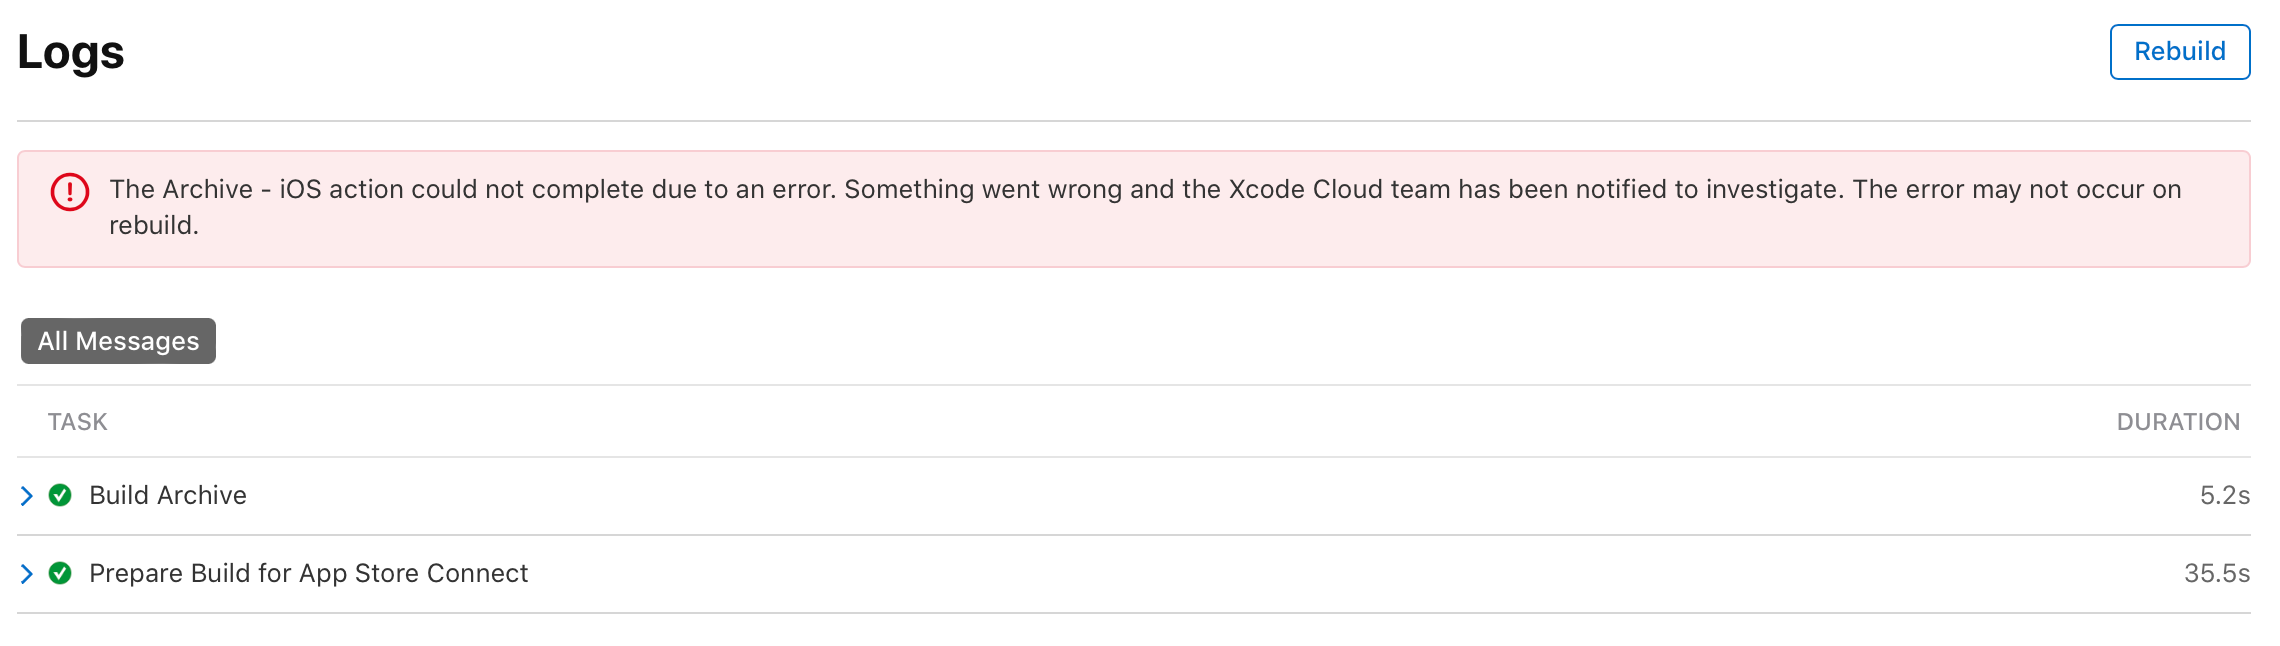The width and height of the screenshot is (2280, 646).
Task: Click the red error alert icon
Action: tap(70, 191)
